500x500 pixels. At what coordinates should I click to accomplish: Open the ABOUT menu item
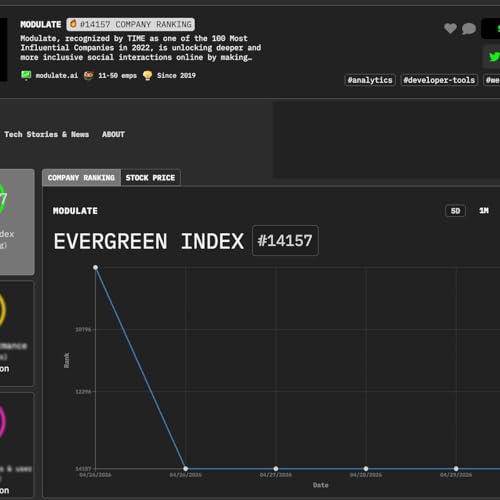113,134
